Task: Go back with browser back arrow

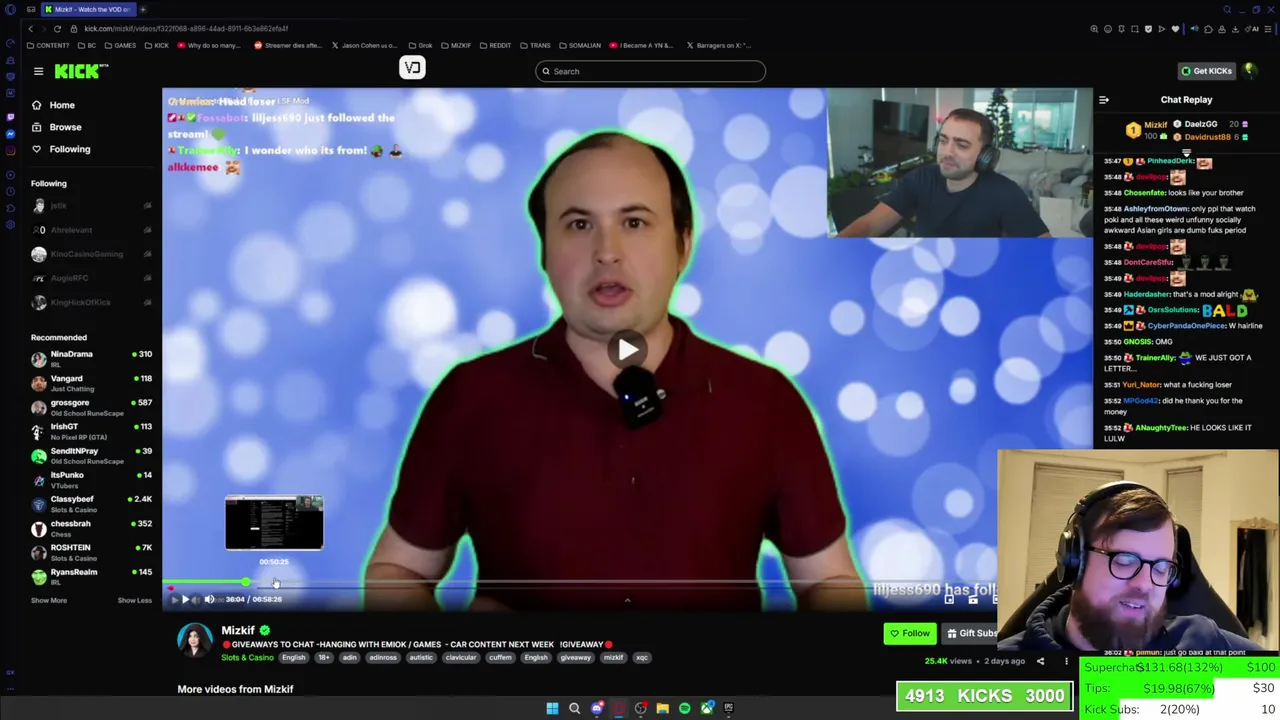Action: coord(30,28)
